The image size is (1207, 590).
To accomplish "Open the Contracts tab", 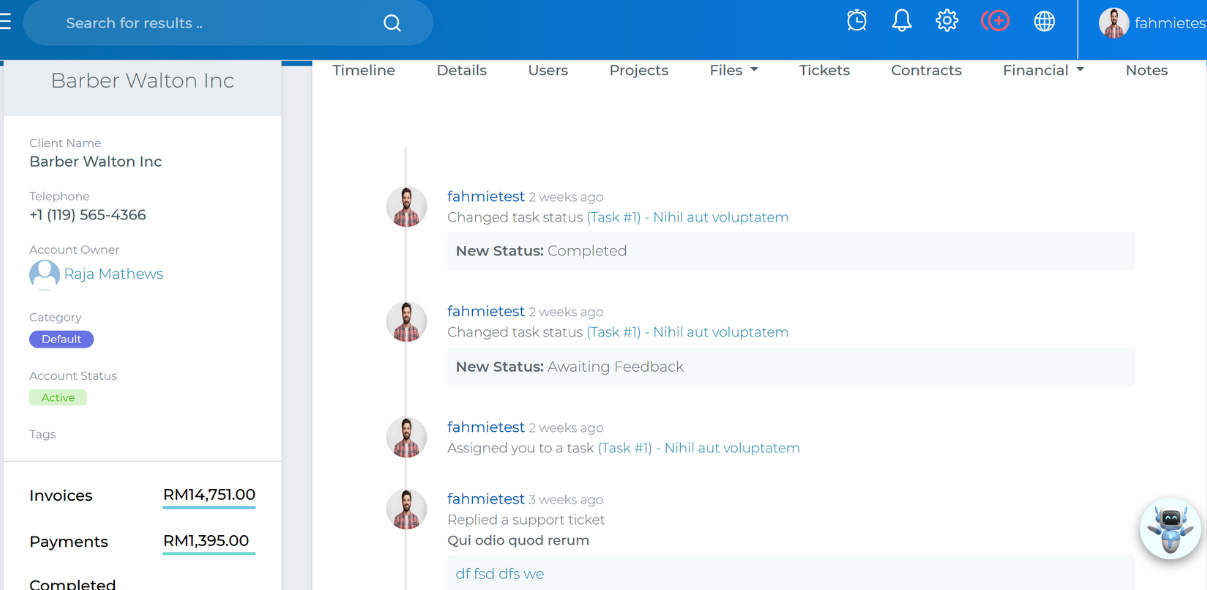I will click(926, 70).
